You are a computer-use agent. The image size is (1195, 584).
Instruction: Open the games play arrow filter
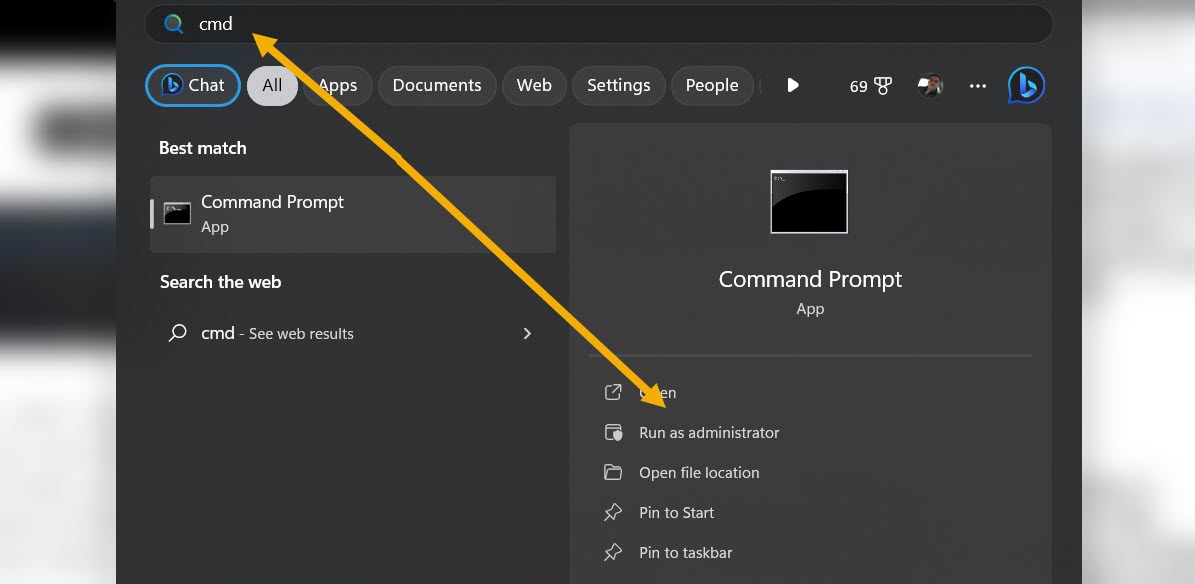[x=792, y=86]
